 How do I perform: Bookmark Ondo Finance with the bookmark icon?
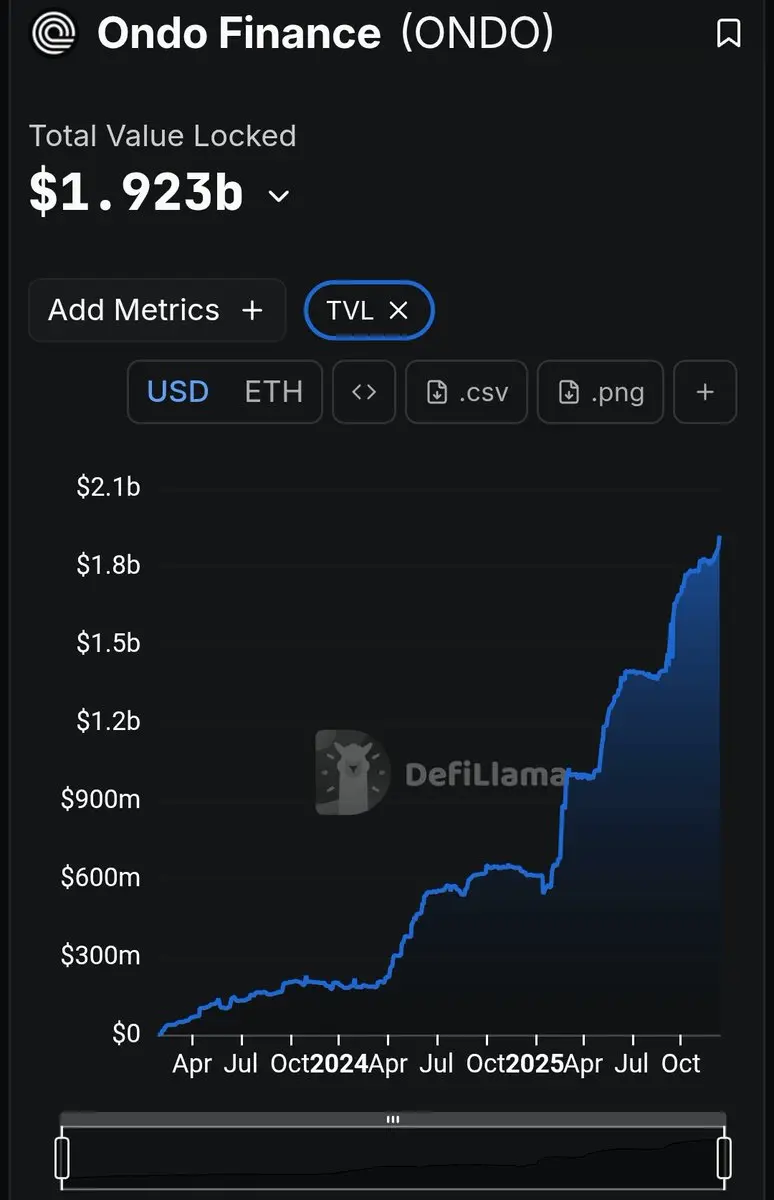(x=729, y=34)
